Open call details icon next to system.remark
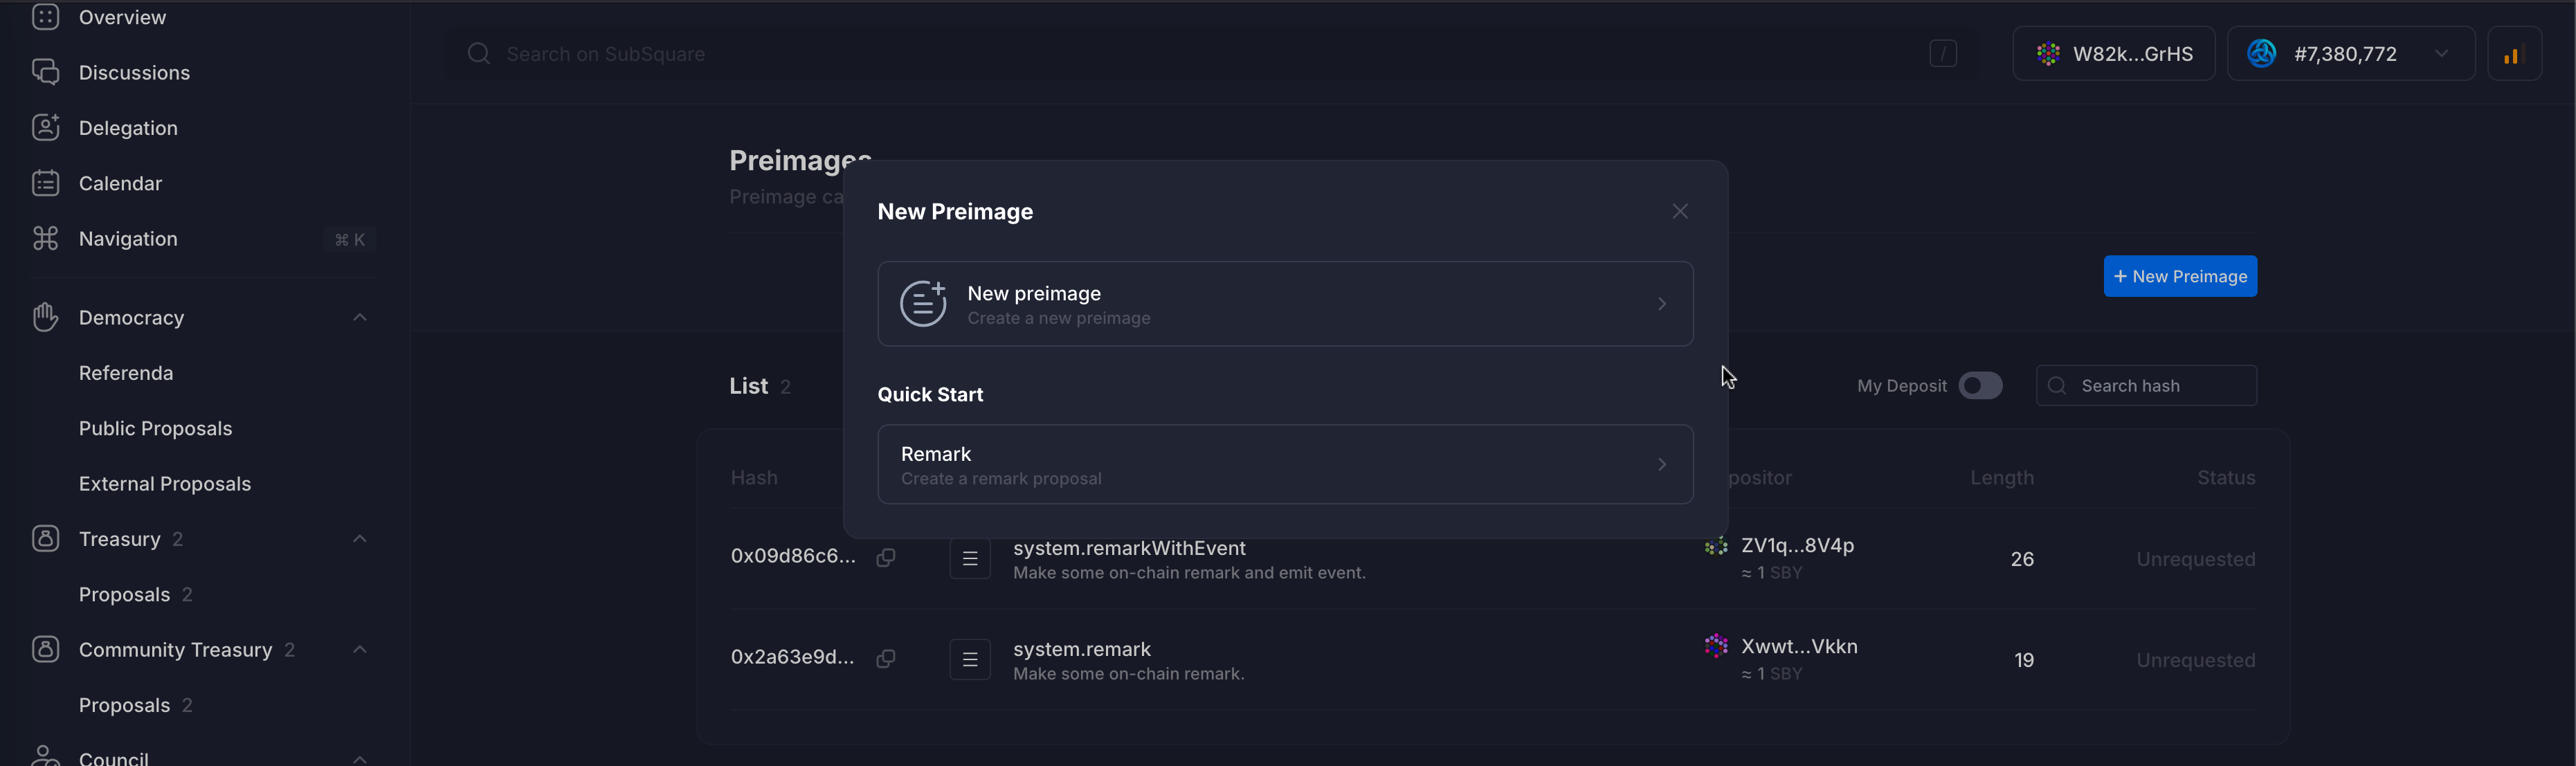Image resolution: width=2576 pixels, height=766 pixels. click(969, 659)
